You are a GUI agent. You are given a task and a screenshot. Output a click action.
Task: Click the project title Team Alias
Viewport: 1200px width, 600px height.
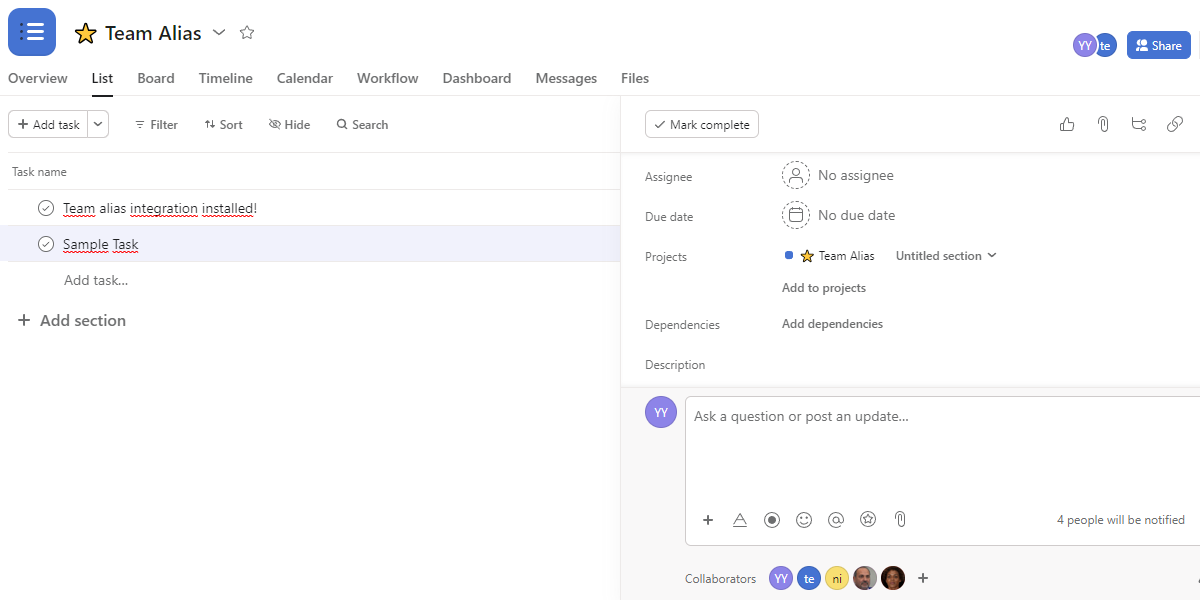(x=153, y=33)
